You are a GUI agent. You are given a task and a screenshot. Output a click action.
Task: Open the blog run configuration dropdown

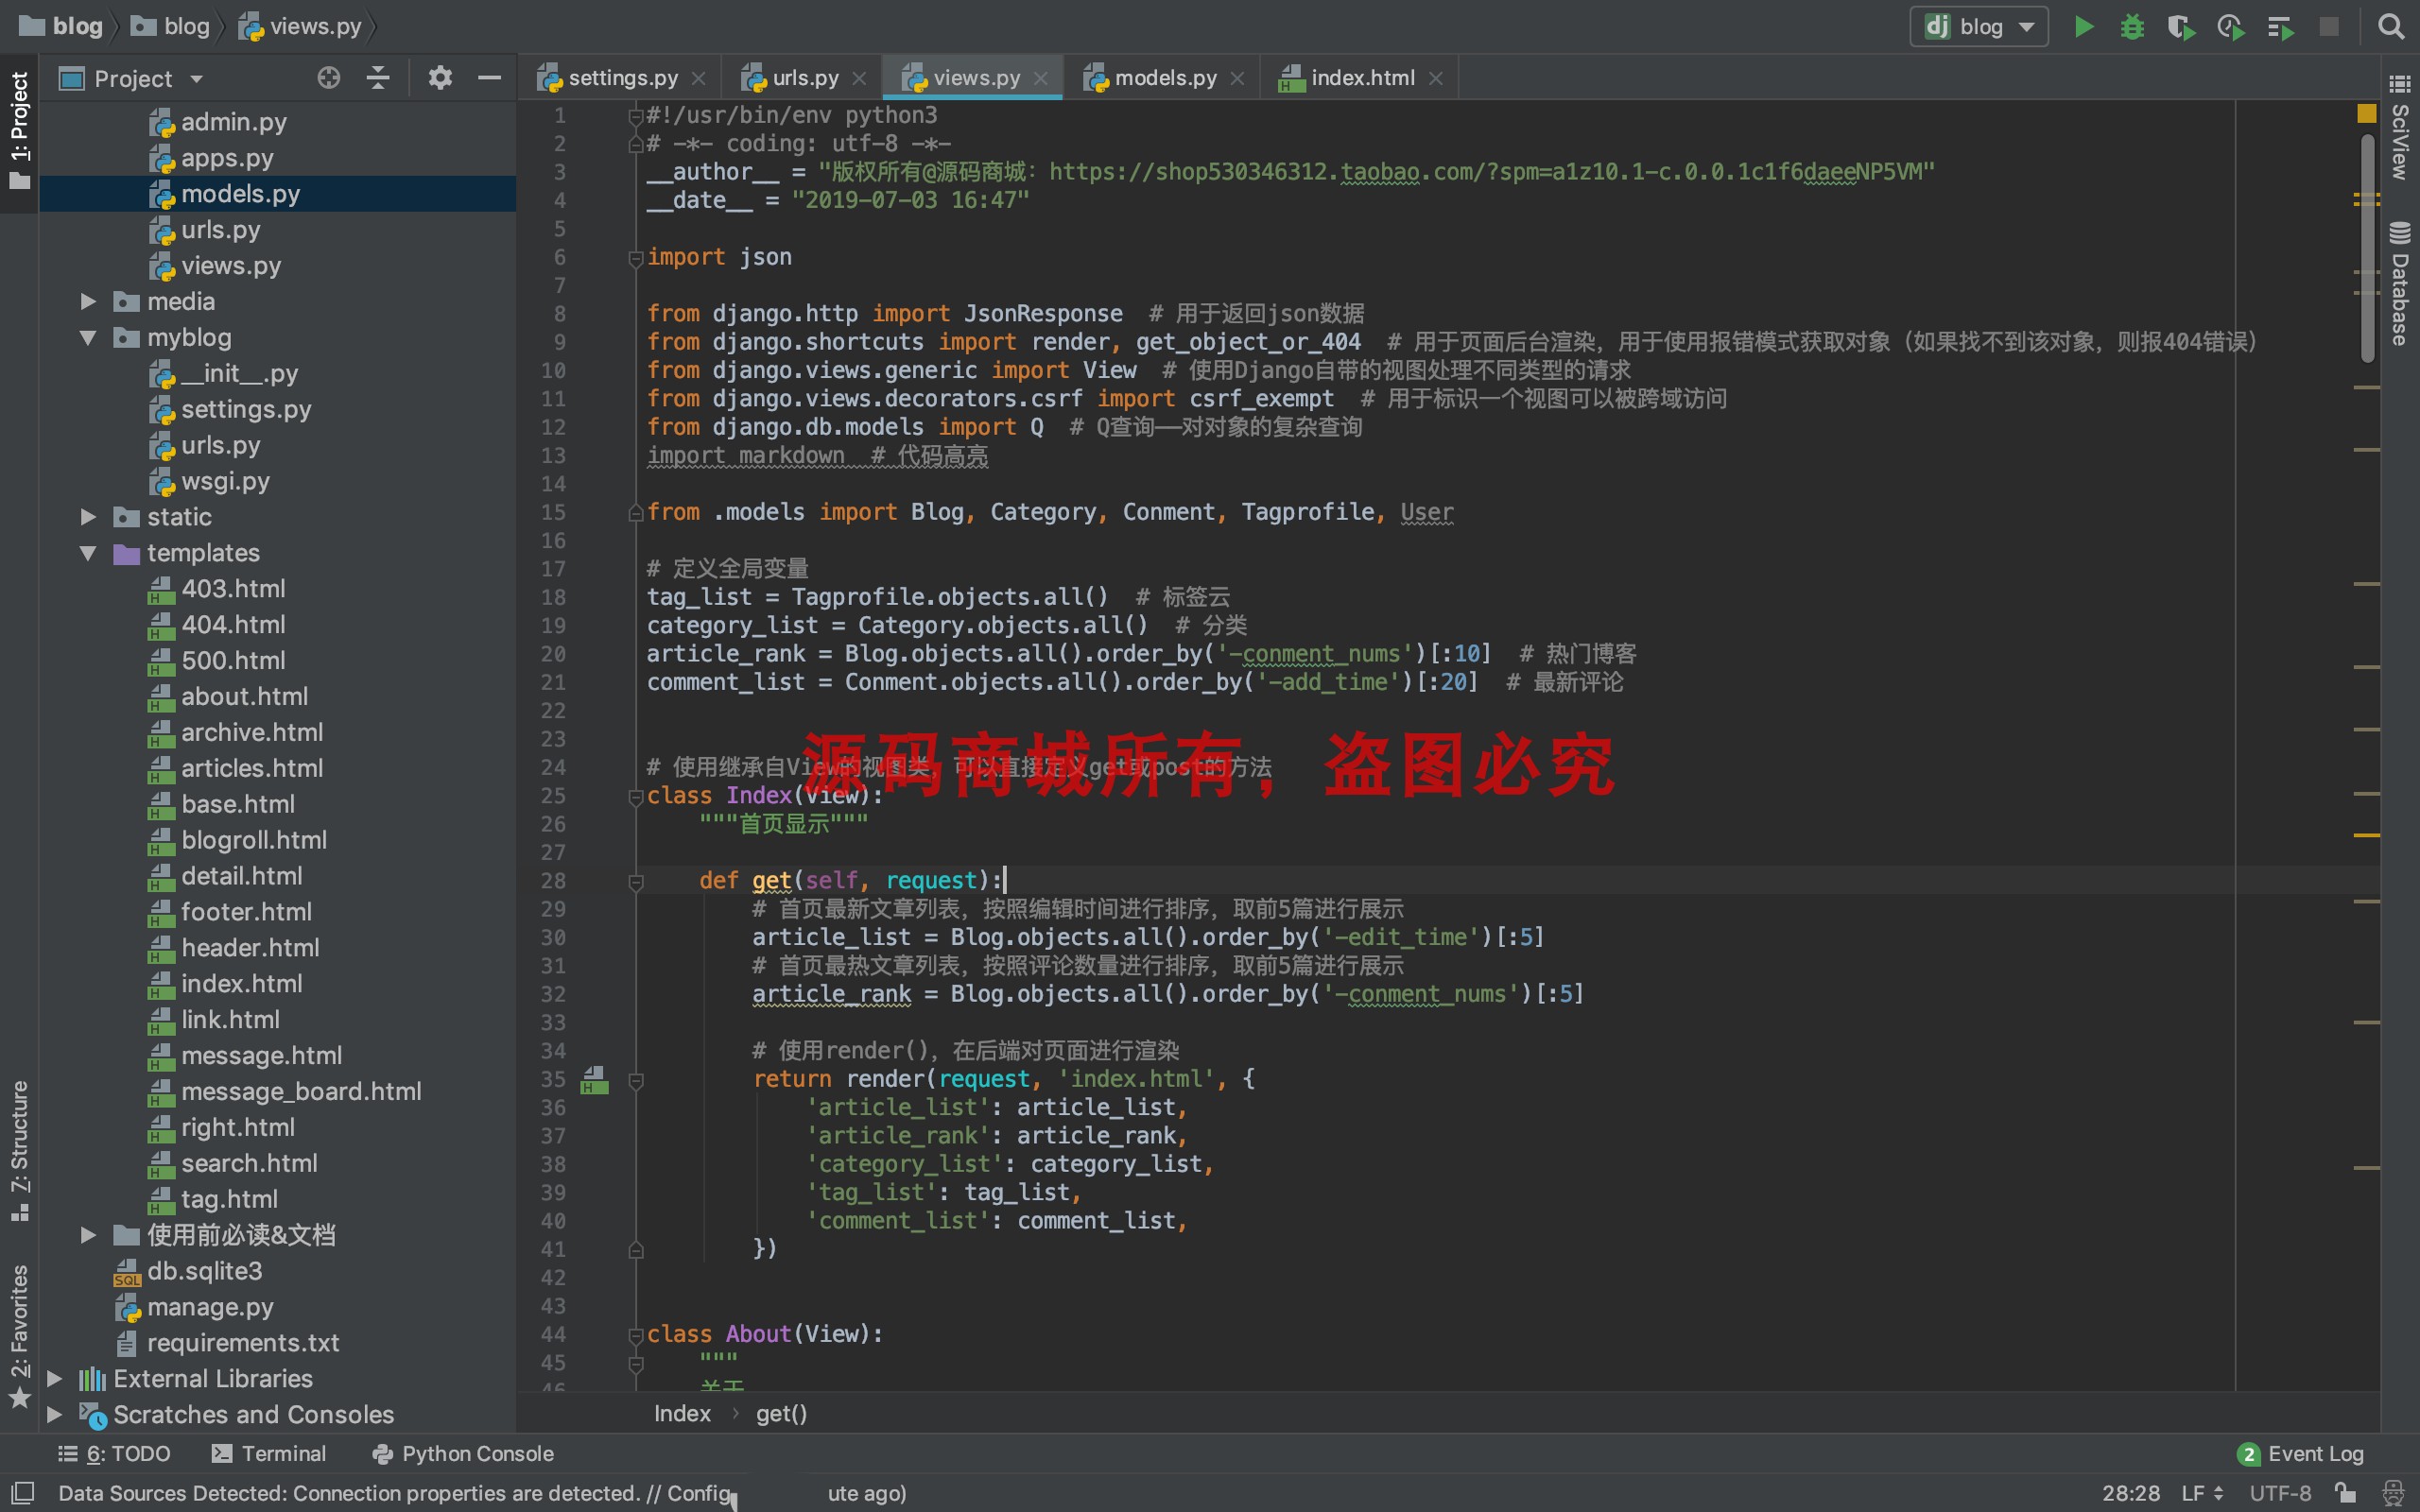(1979, 27)
